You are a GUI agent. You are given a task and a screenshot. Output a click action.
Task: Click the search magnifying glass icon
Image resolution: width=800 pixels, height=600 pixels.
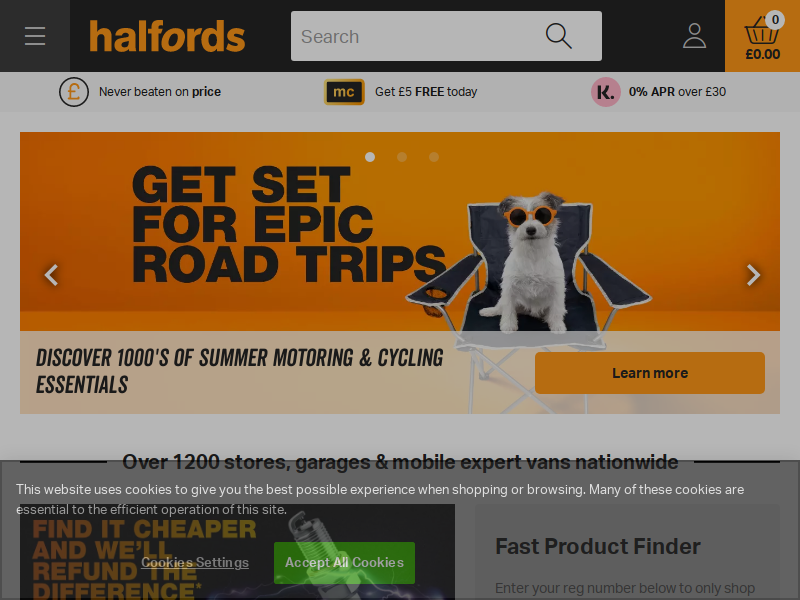pos(558,36)
